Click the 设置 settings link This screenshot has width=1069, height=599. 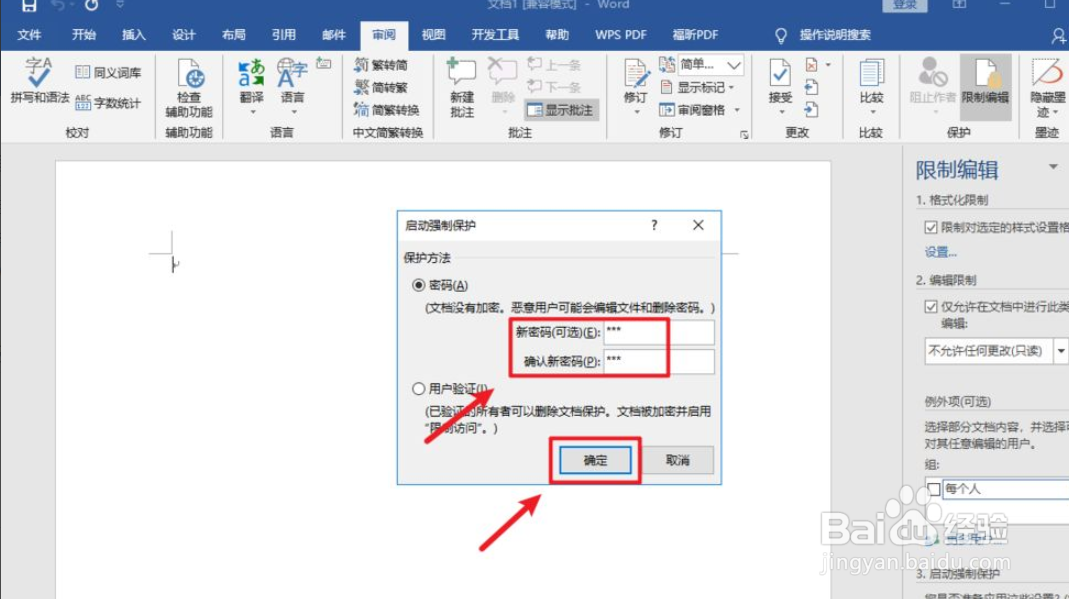(937, 251)
